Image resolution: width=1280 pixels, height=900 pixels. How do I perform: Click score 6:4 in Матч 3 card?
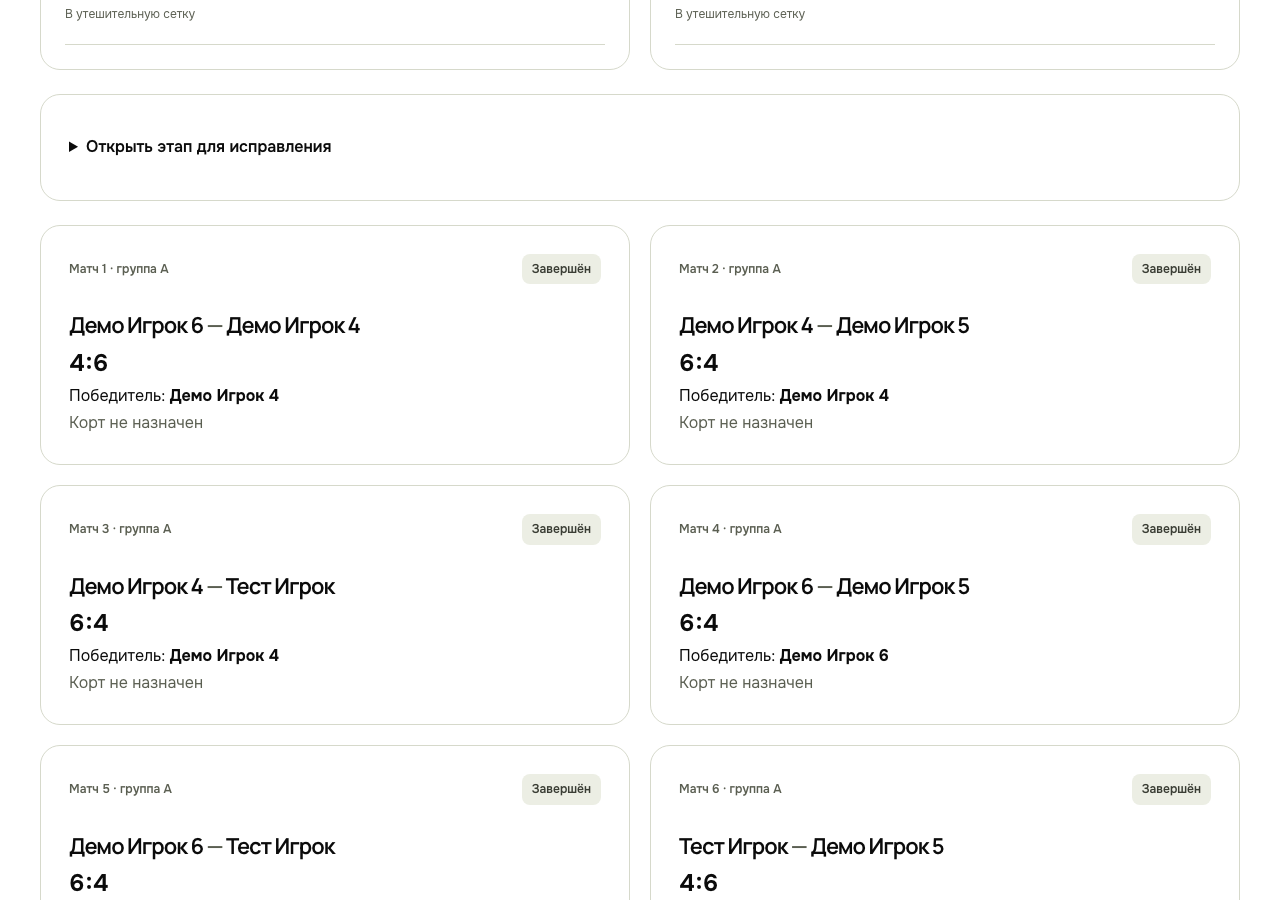(x=88, y=622)
